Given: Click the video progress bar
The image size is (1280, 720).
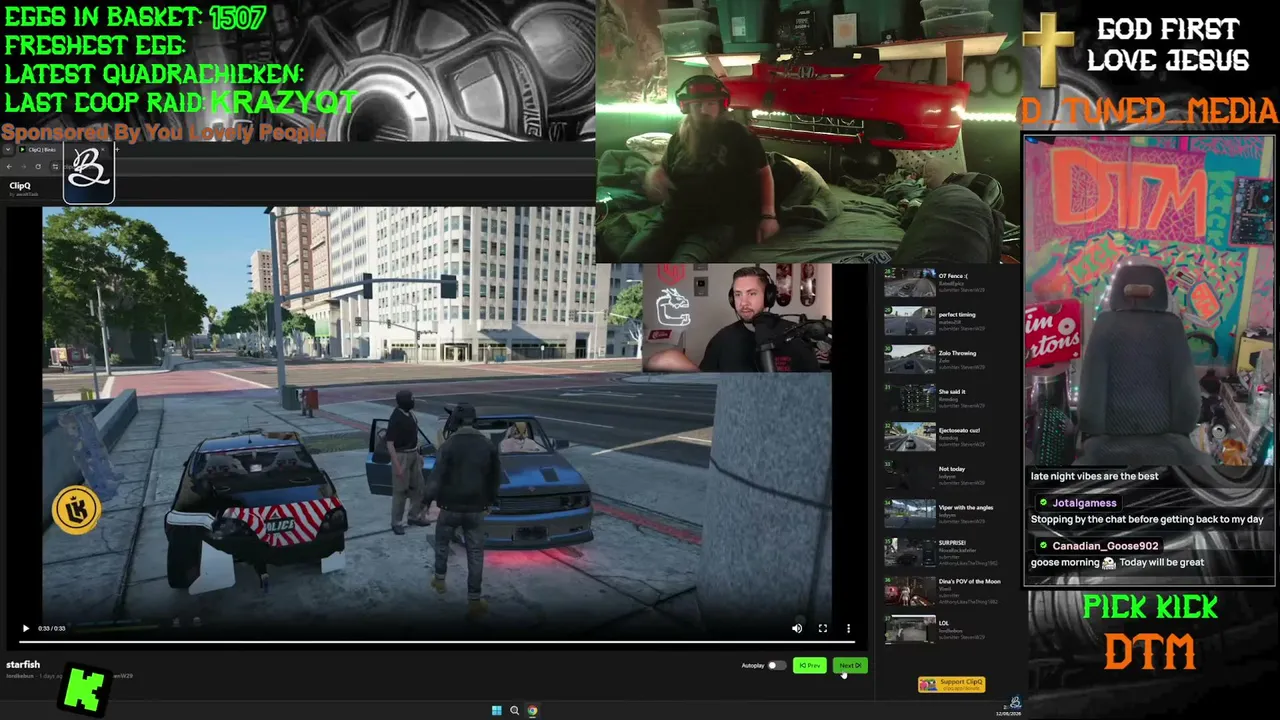Looking at the screenshot, I should click(x=437, y=641).
